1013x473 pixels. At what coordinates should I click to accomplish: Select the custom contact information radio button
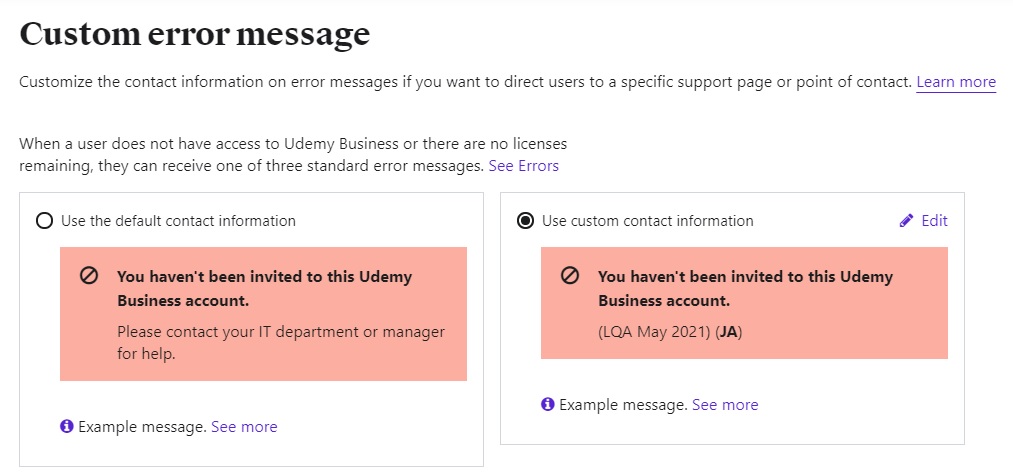pyautogui.click(x=525, y=221)
